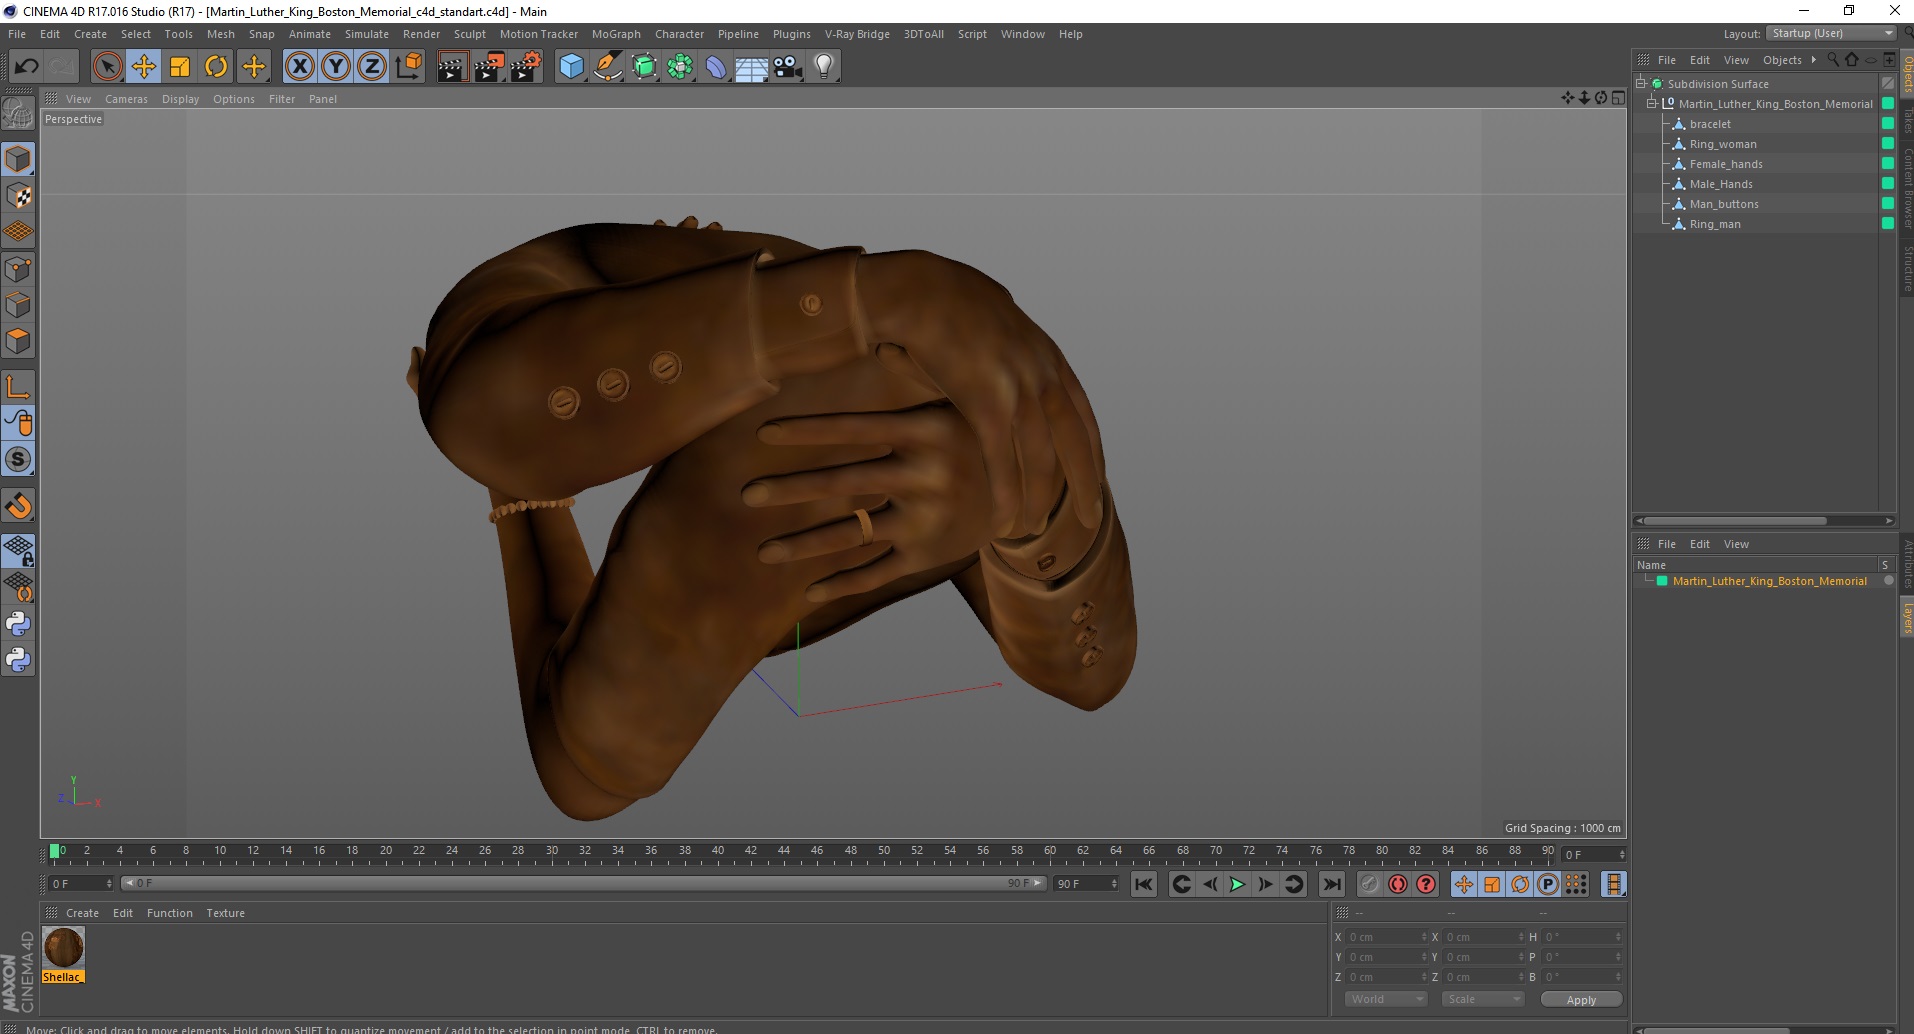Click the X position input field
Image resolution: width=1914 pixels, height=1034 pixels.
(x=1388, y=937)
